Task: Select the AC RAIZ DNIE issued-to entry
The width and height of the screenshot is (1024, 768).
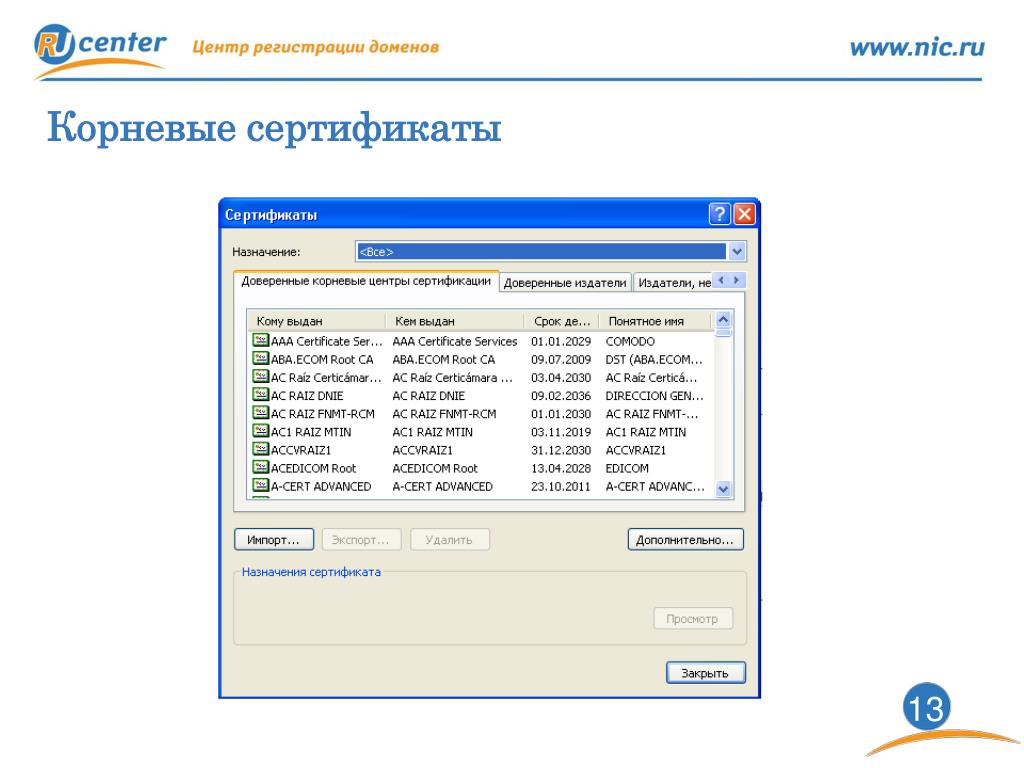Action: [x=307, y=396]
